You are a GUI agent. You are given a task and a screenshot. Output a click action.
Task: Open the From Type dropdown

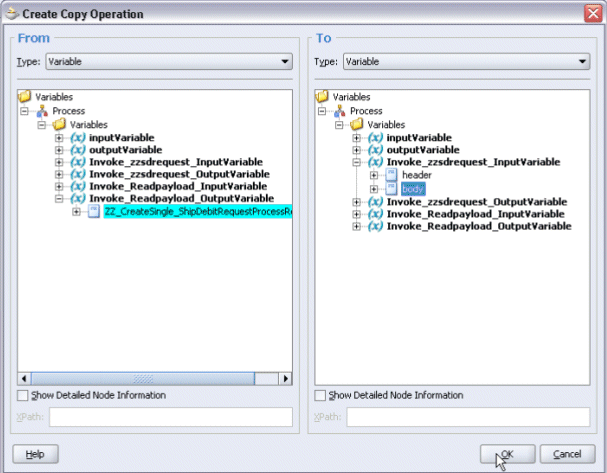[169, 62]
